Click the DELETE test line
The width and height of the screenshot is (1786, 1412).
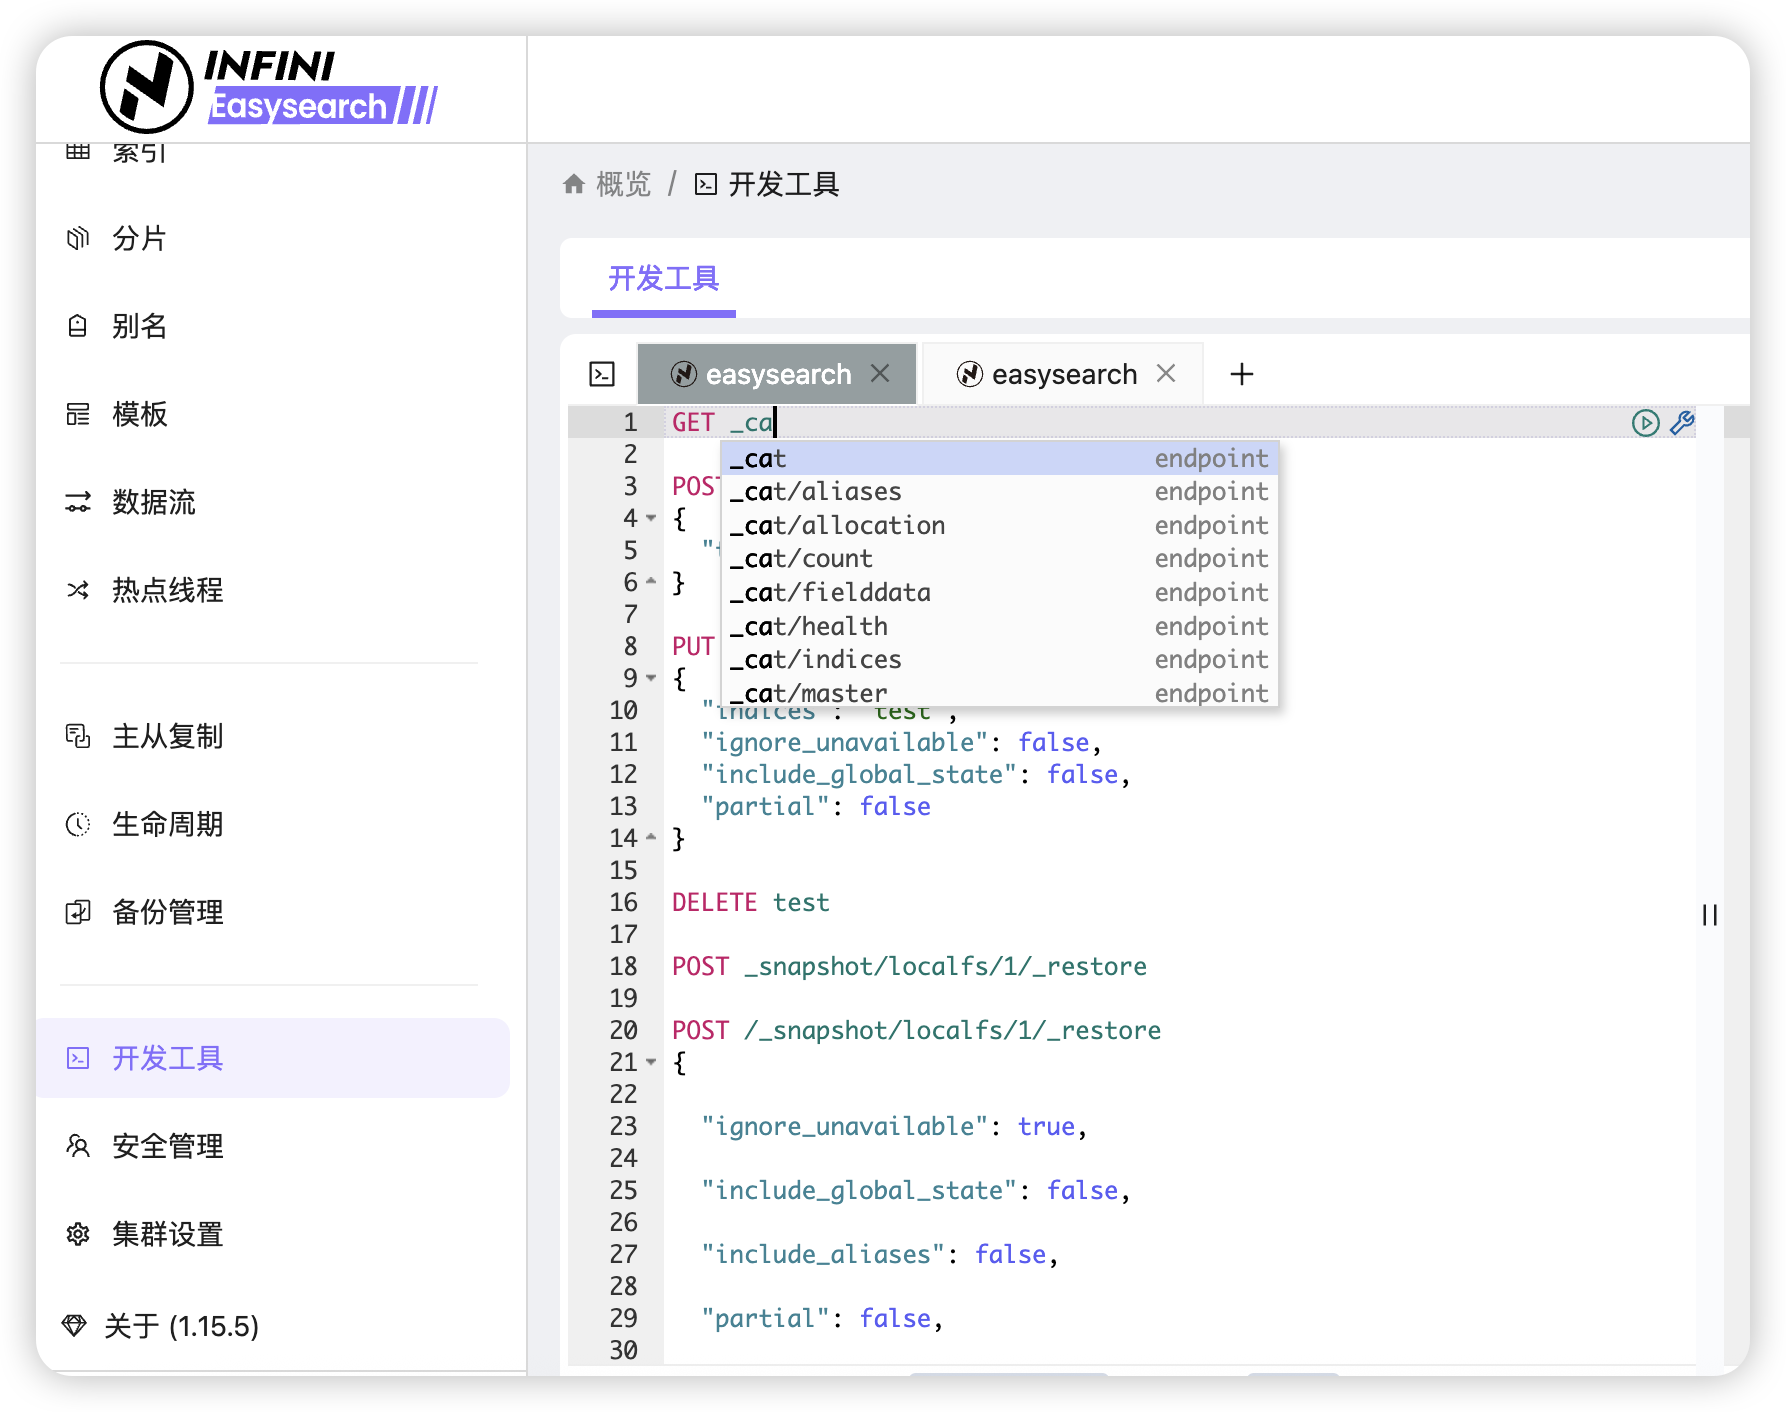pyautogui.click(x=750, y=902)
